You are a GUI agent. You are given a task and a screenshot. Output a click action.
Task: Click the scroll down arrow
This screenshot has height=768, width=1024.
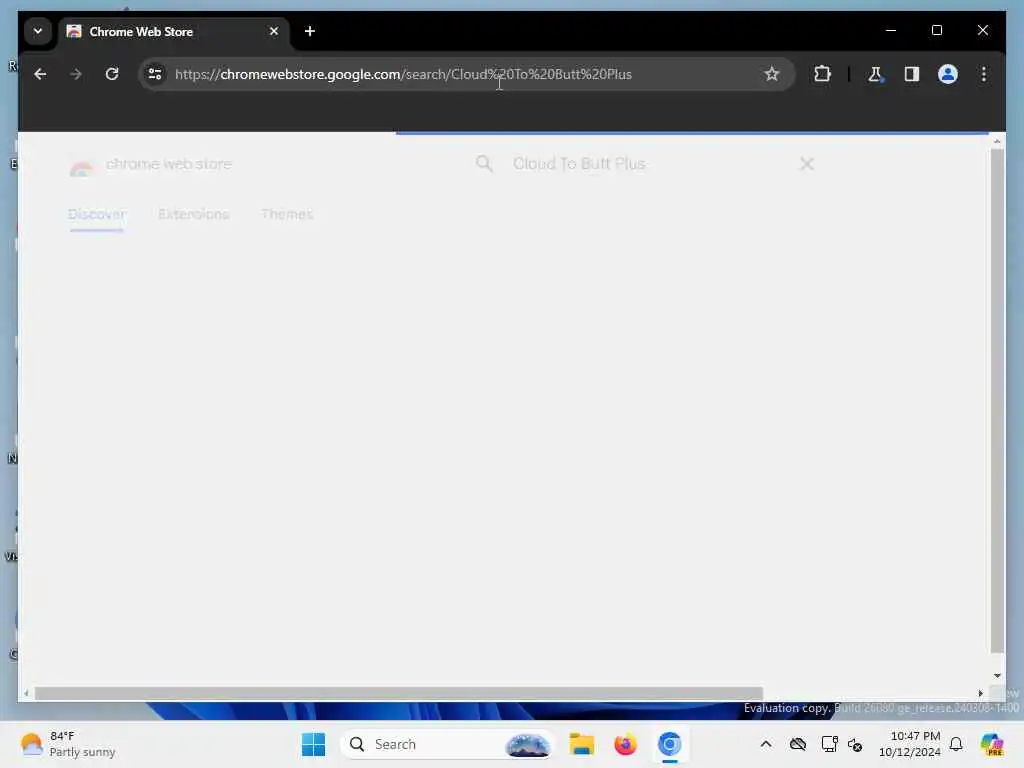[x=997, y=676]
